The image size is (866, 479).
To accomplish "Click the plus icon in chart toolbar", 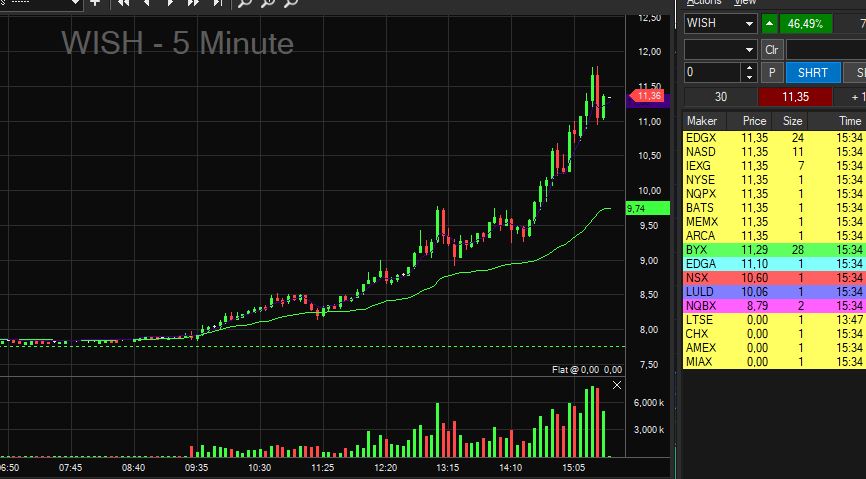I will pos(95,3).
